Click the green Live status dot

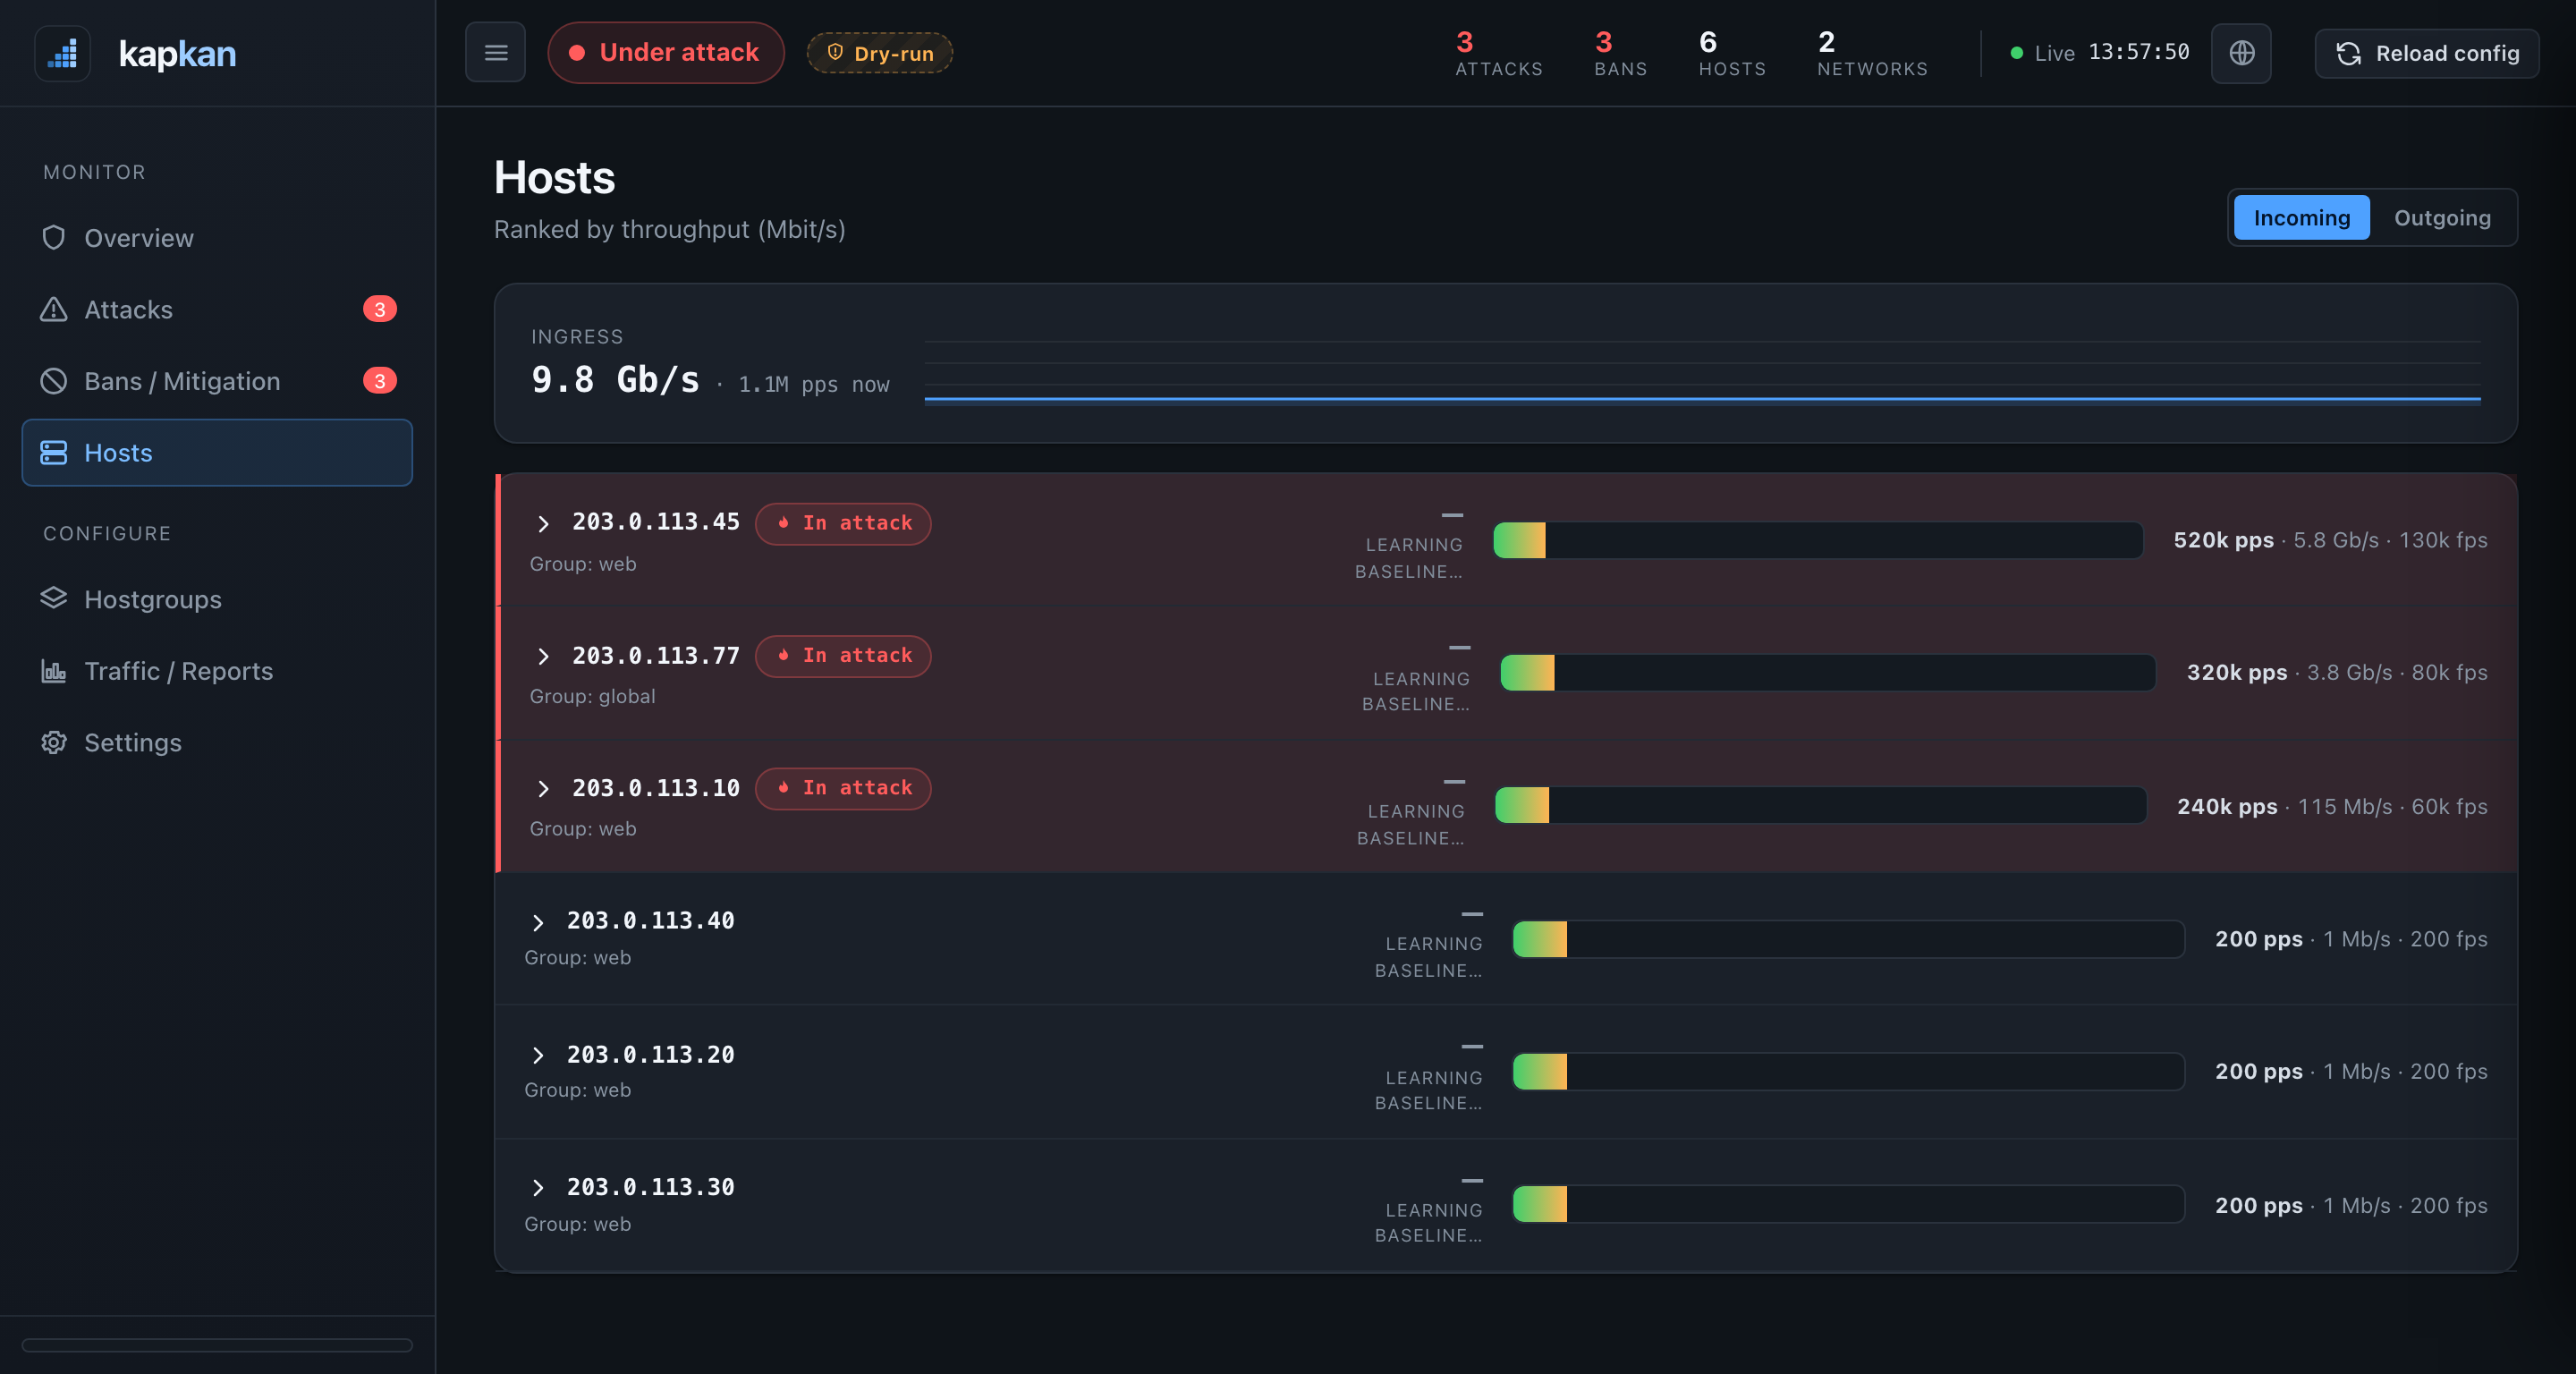(x=2017, y=53)
